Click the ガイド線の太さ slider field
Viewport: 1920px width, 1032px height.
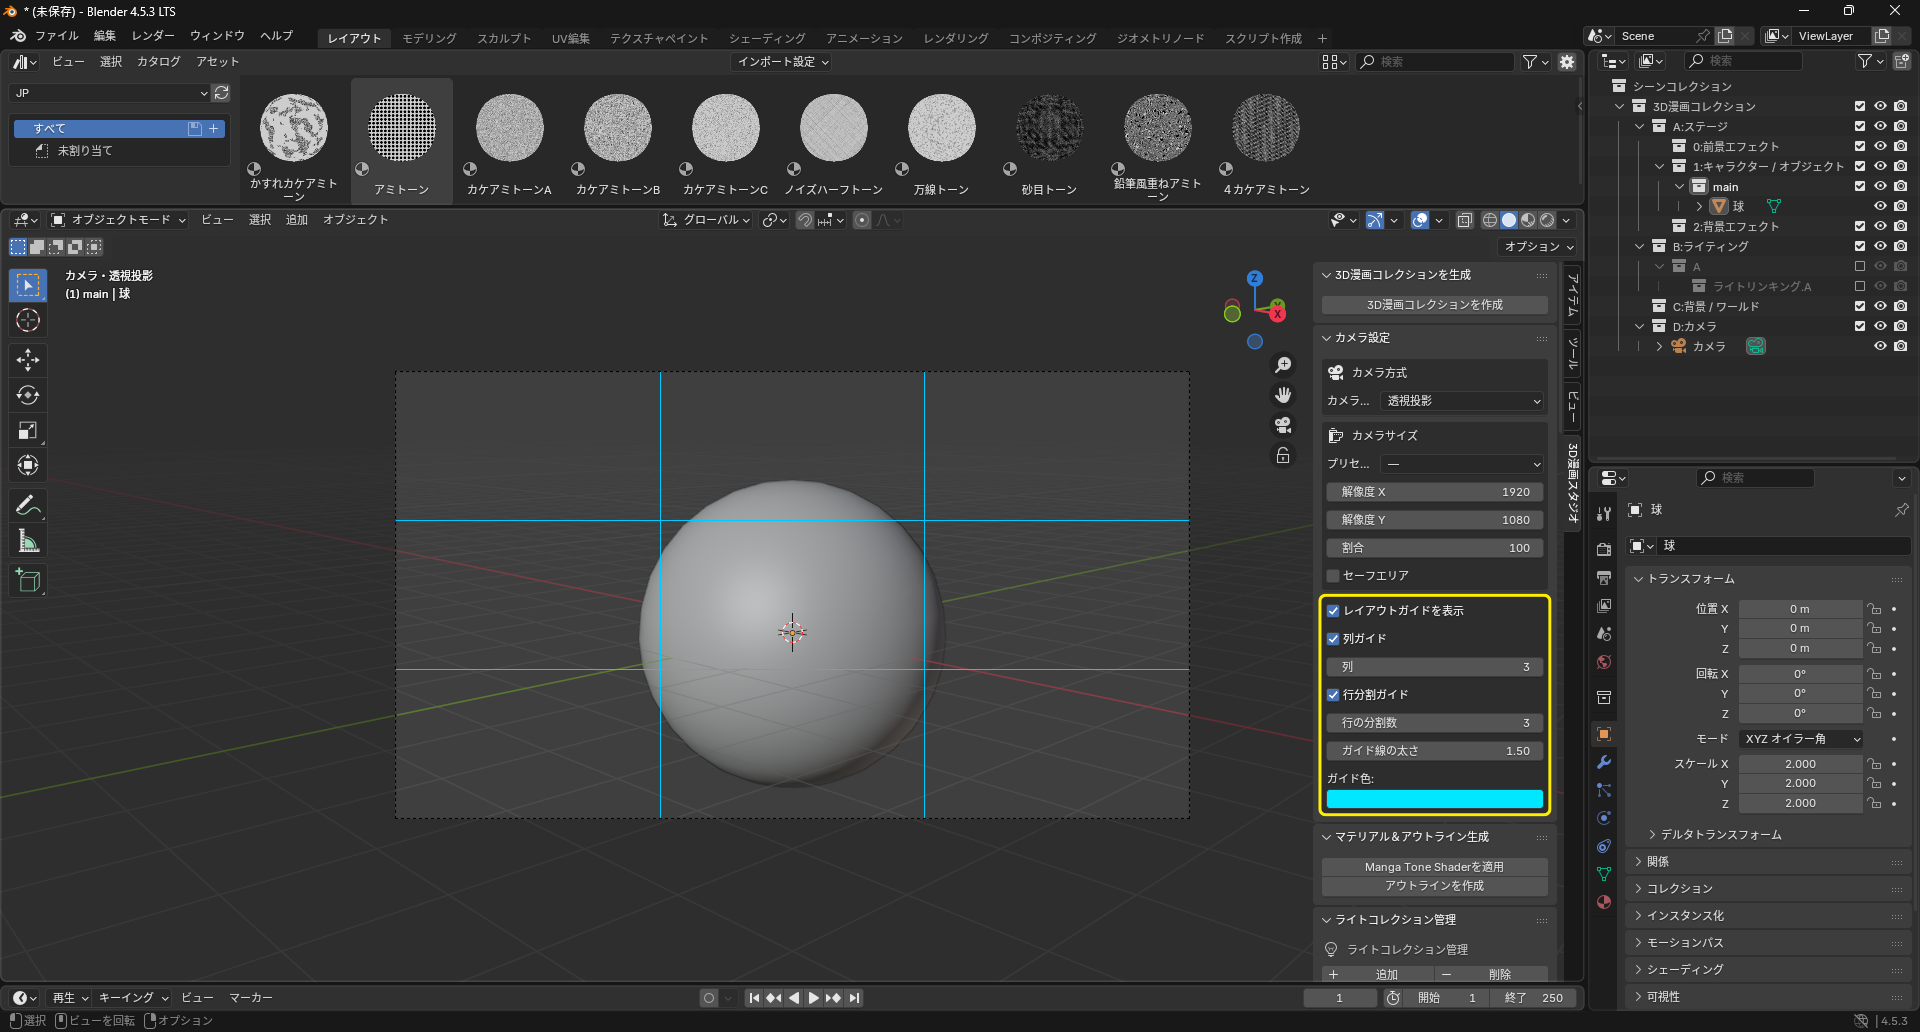[1434, 751]
